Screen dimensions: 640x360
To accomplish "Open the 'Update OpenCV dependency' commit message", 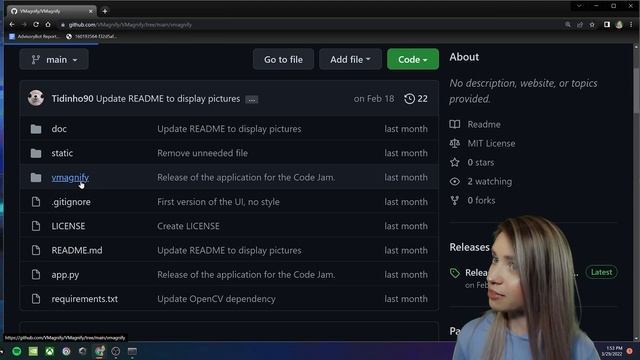I will 216,299.
